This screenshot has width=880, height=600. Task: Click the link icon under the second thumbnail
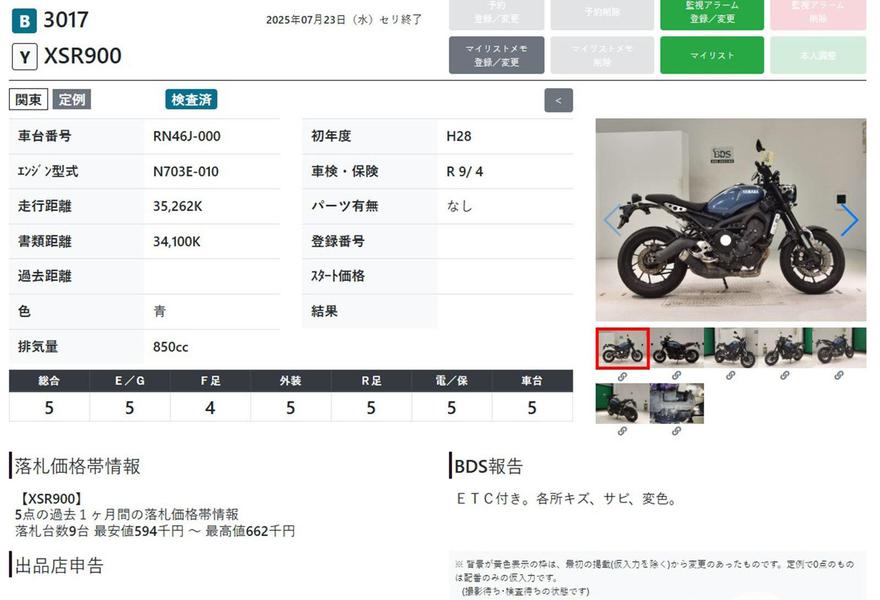point(677,376)
